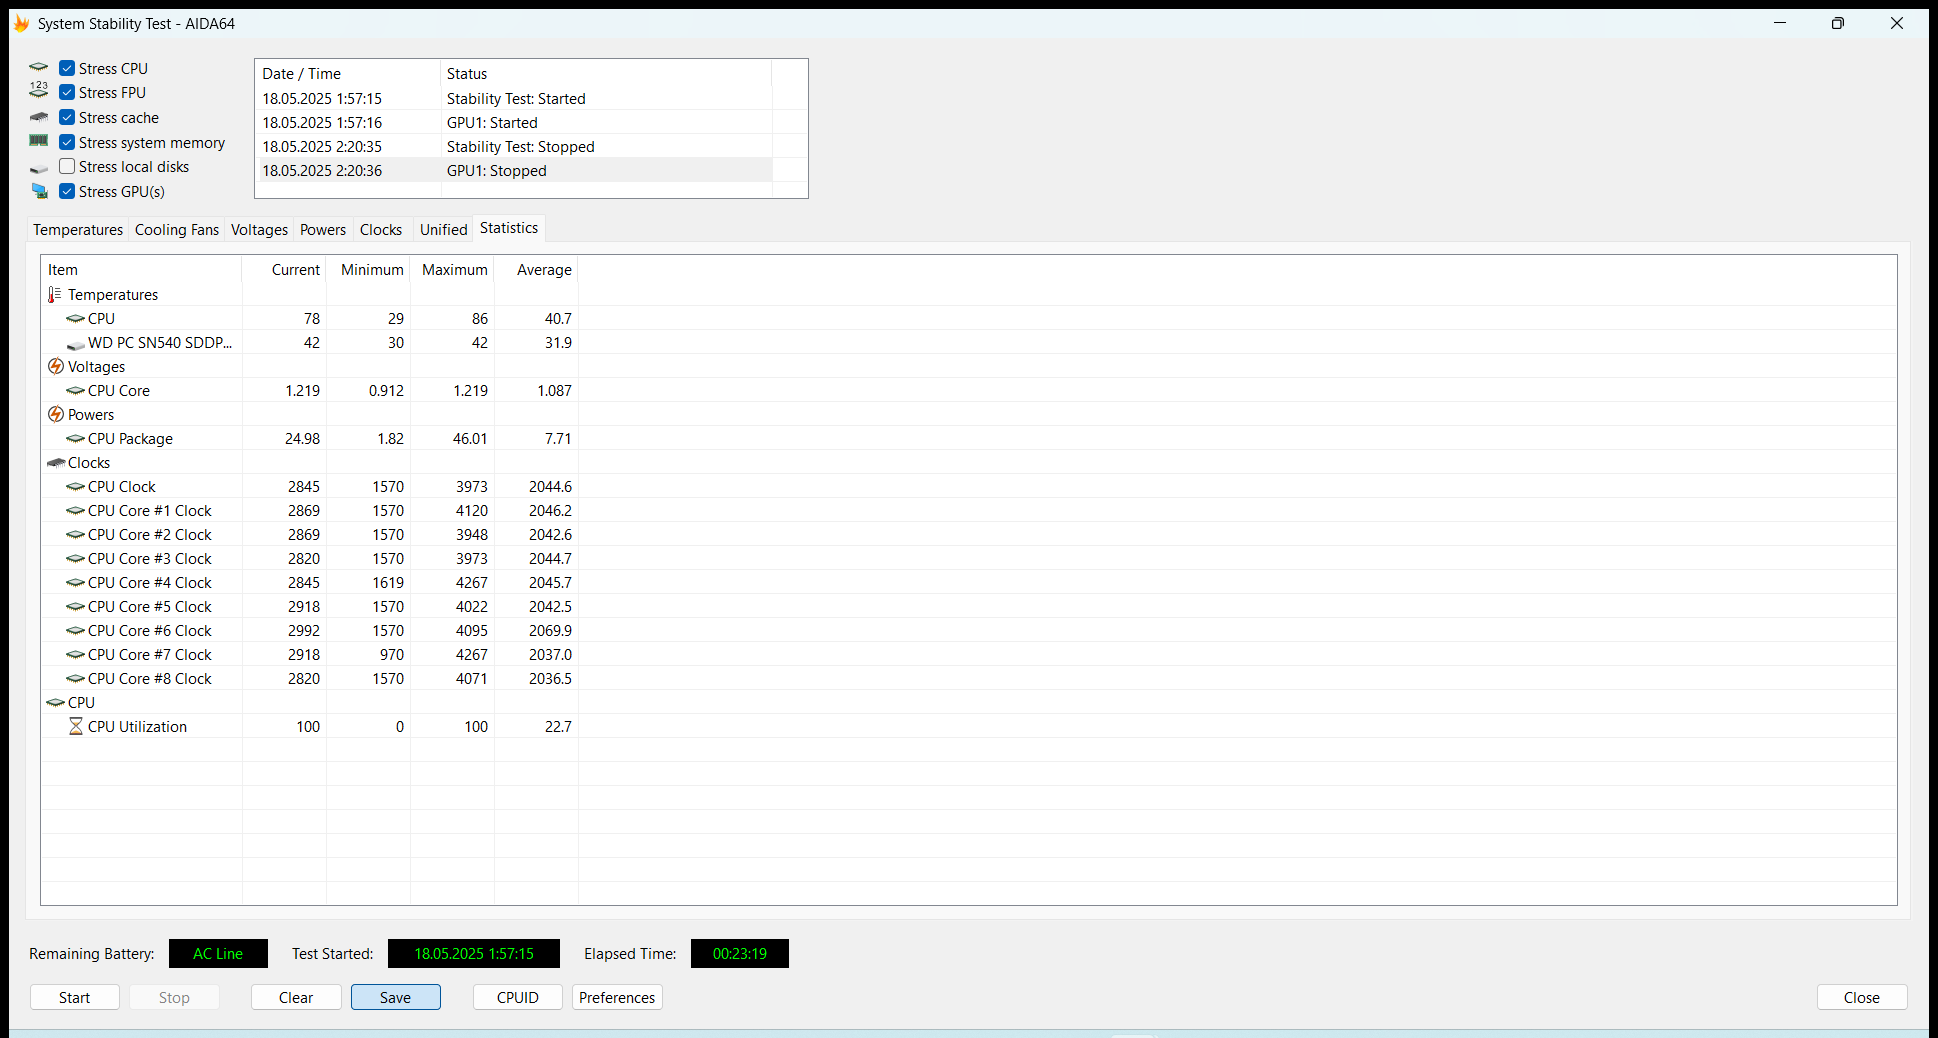Click the chip icon beside Stress cache
This screenshot has width=1938, height=1038.
pos(39,117)
